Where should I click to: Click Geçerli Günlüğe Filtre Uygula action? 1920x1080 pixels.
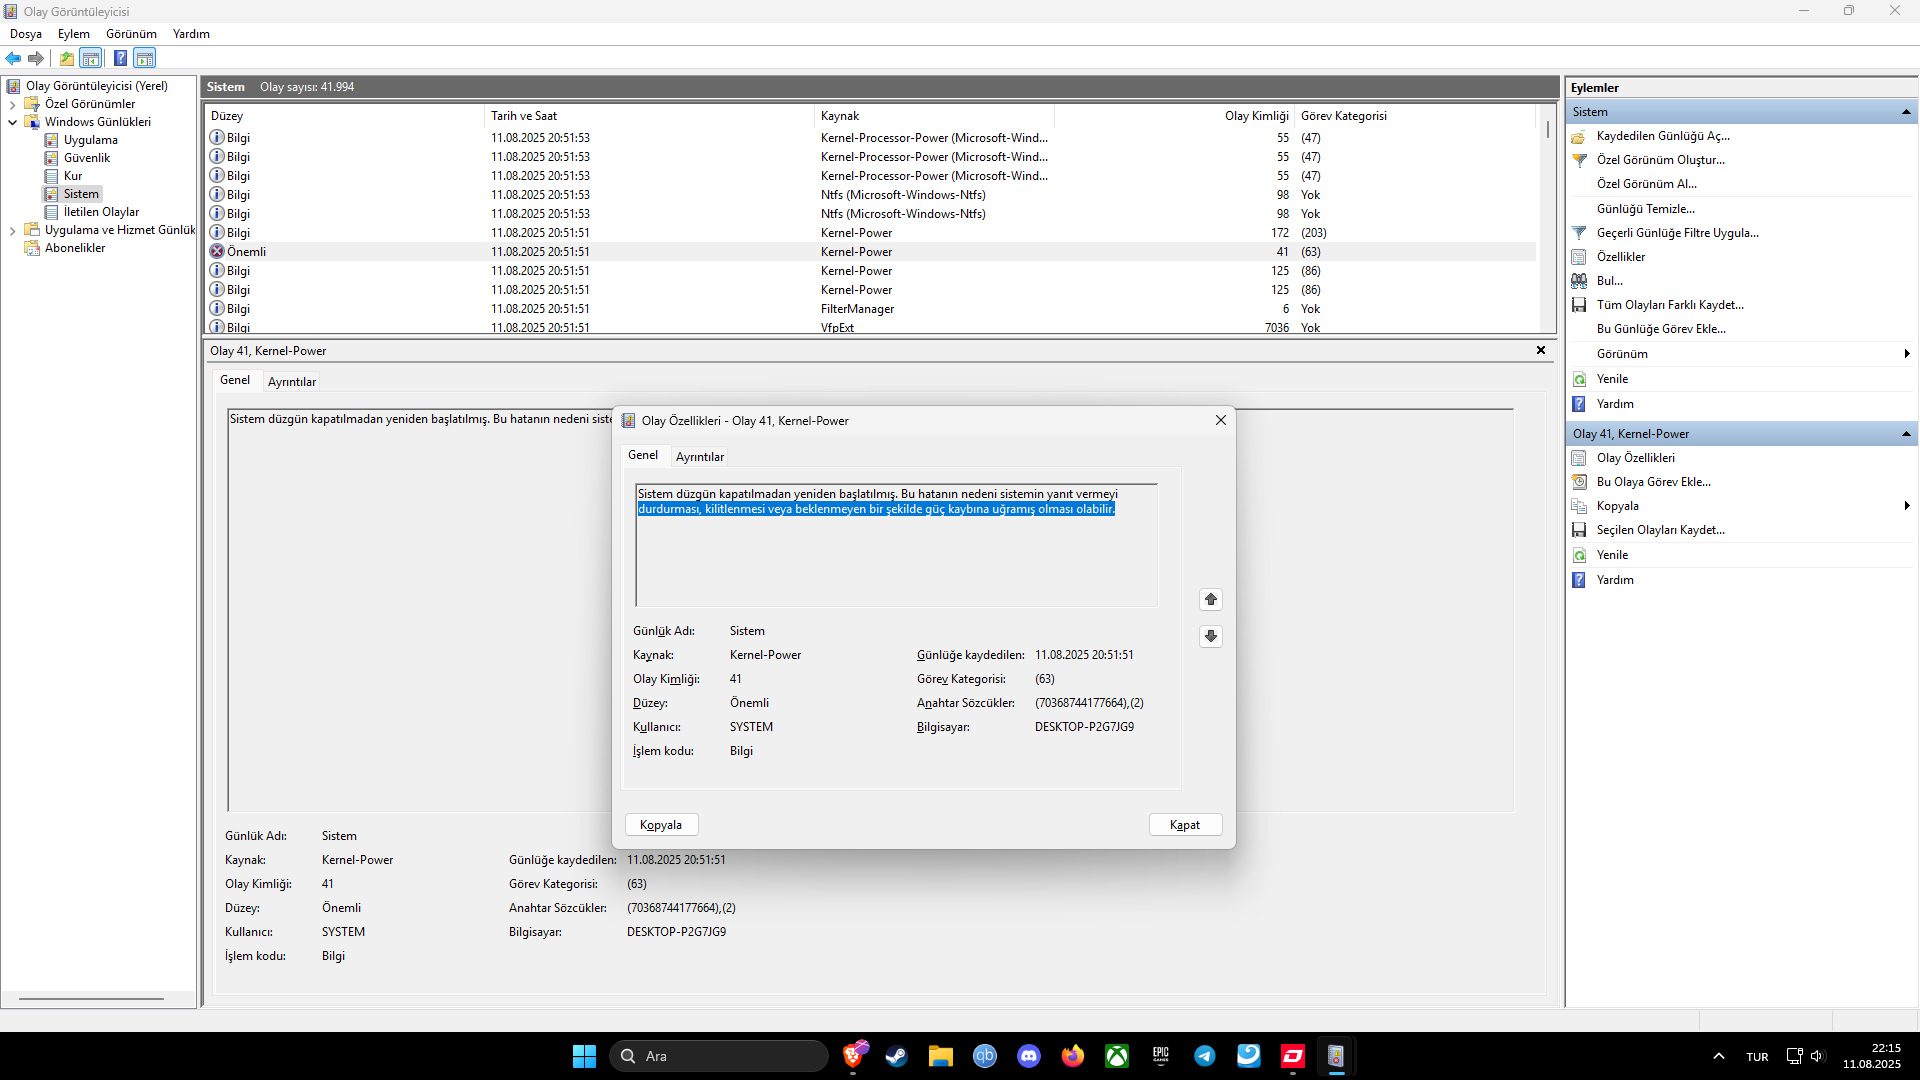(1678, 233)
